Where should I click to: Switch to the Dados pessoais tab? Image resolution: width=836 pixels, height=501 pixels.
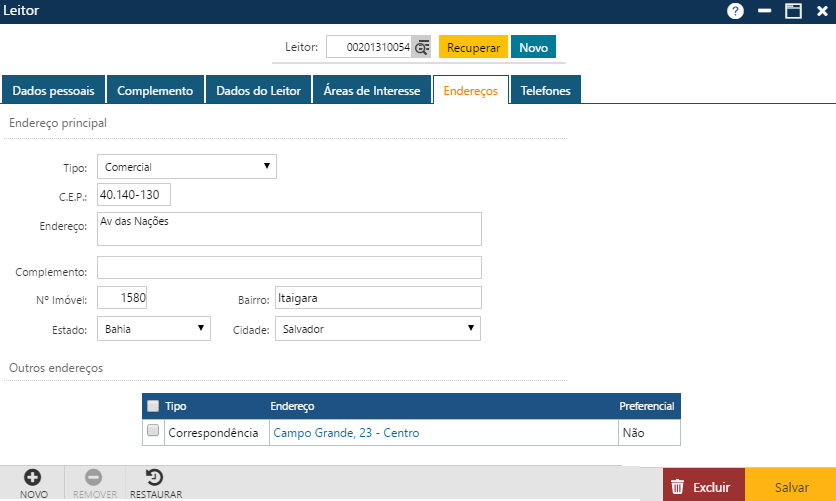point(53,91)
